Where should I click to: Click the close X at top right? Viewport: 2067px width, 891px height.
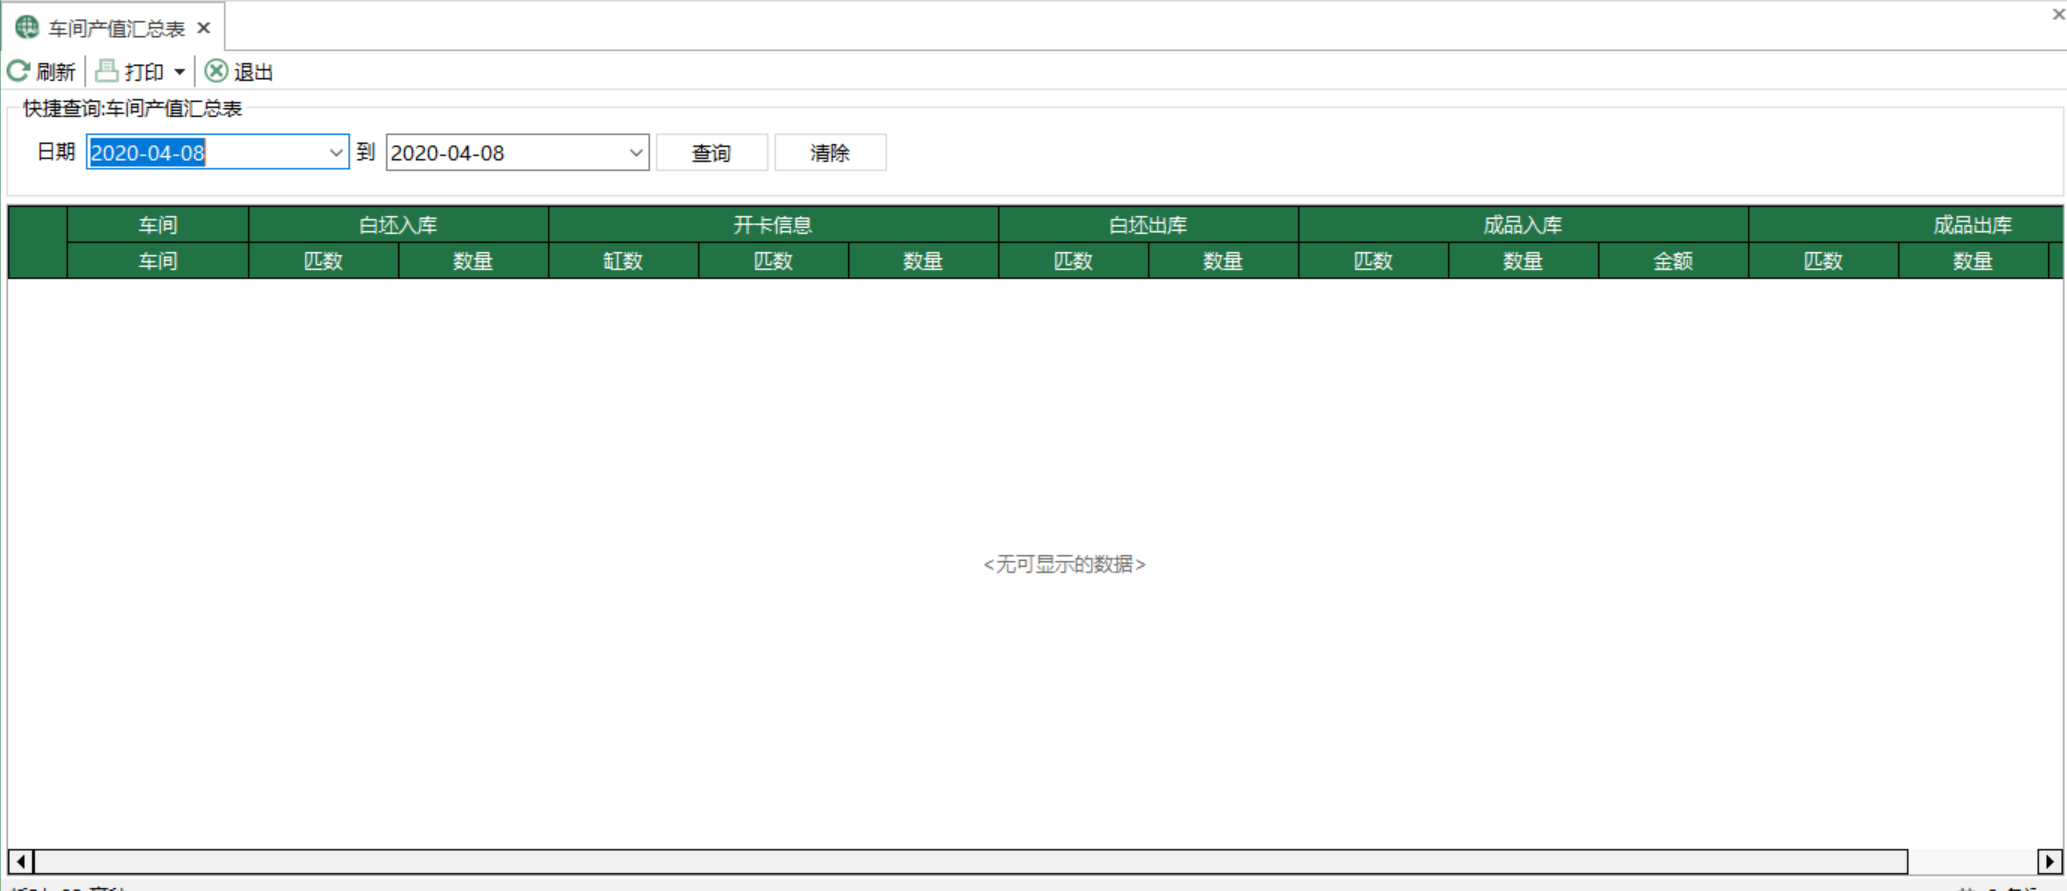click(2058, 14)
